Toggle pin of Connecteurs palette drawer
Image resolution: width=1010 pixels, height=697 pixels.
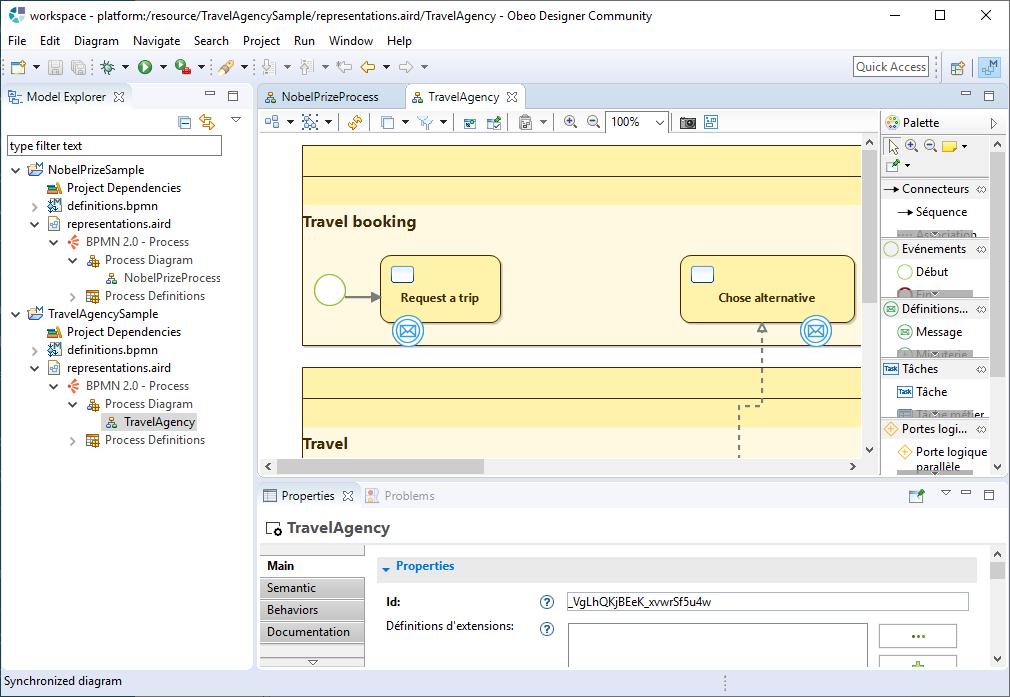981,189
